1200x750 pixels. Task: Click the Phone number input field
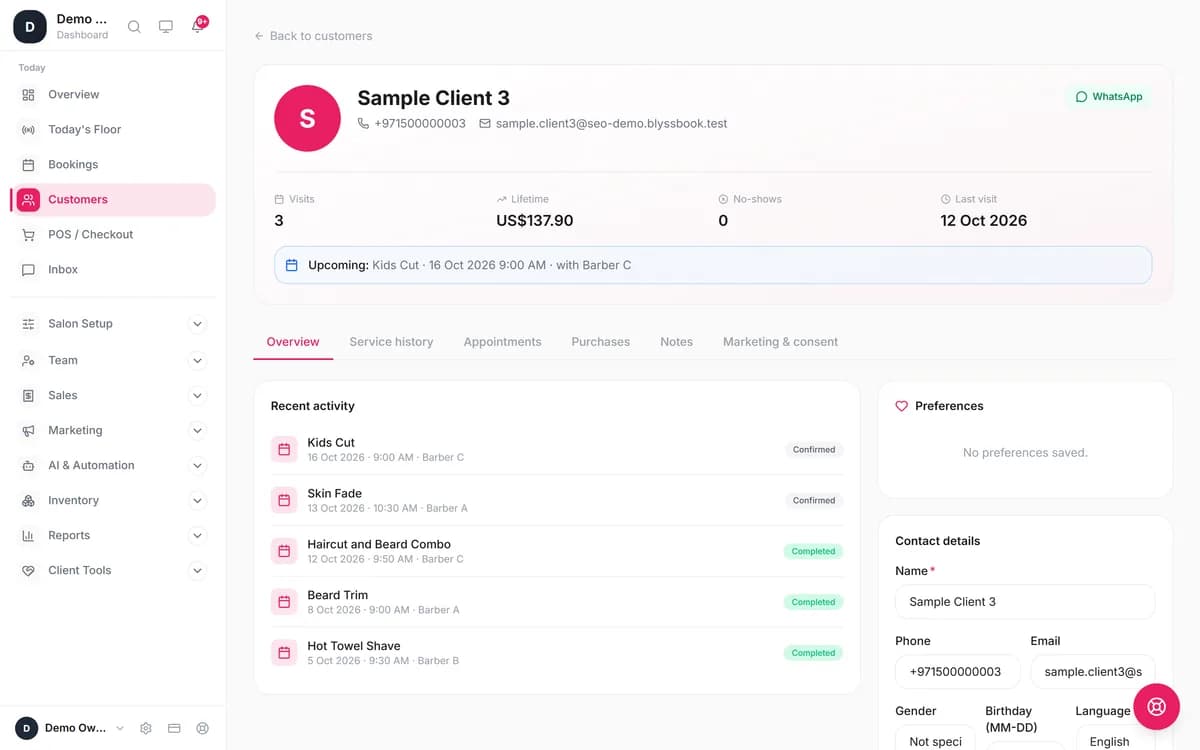957,672
